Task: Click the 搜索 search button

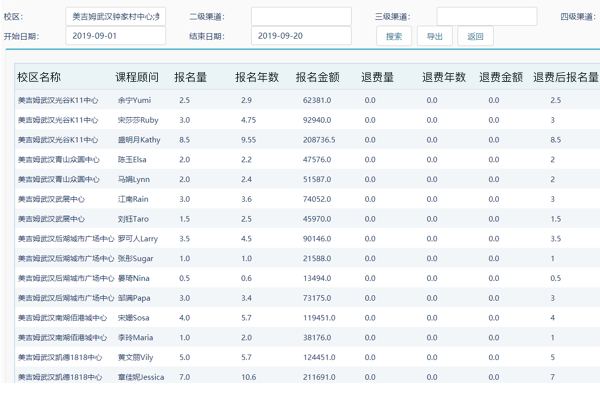Action: pos(393,36)
